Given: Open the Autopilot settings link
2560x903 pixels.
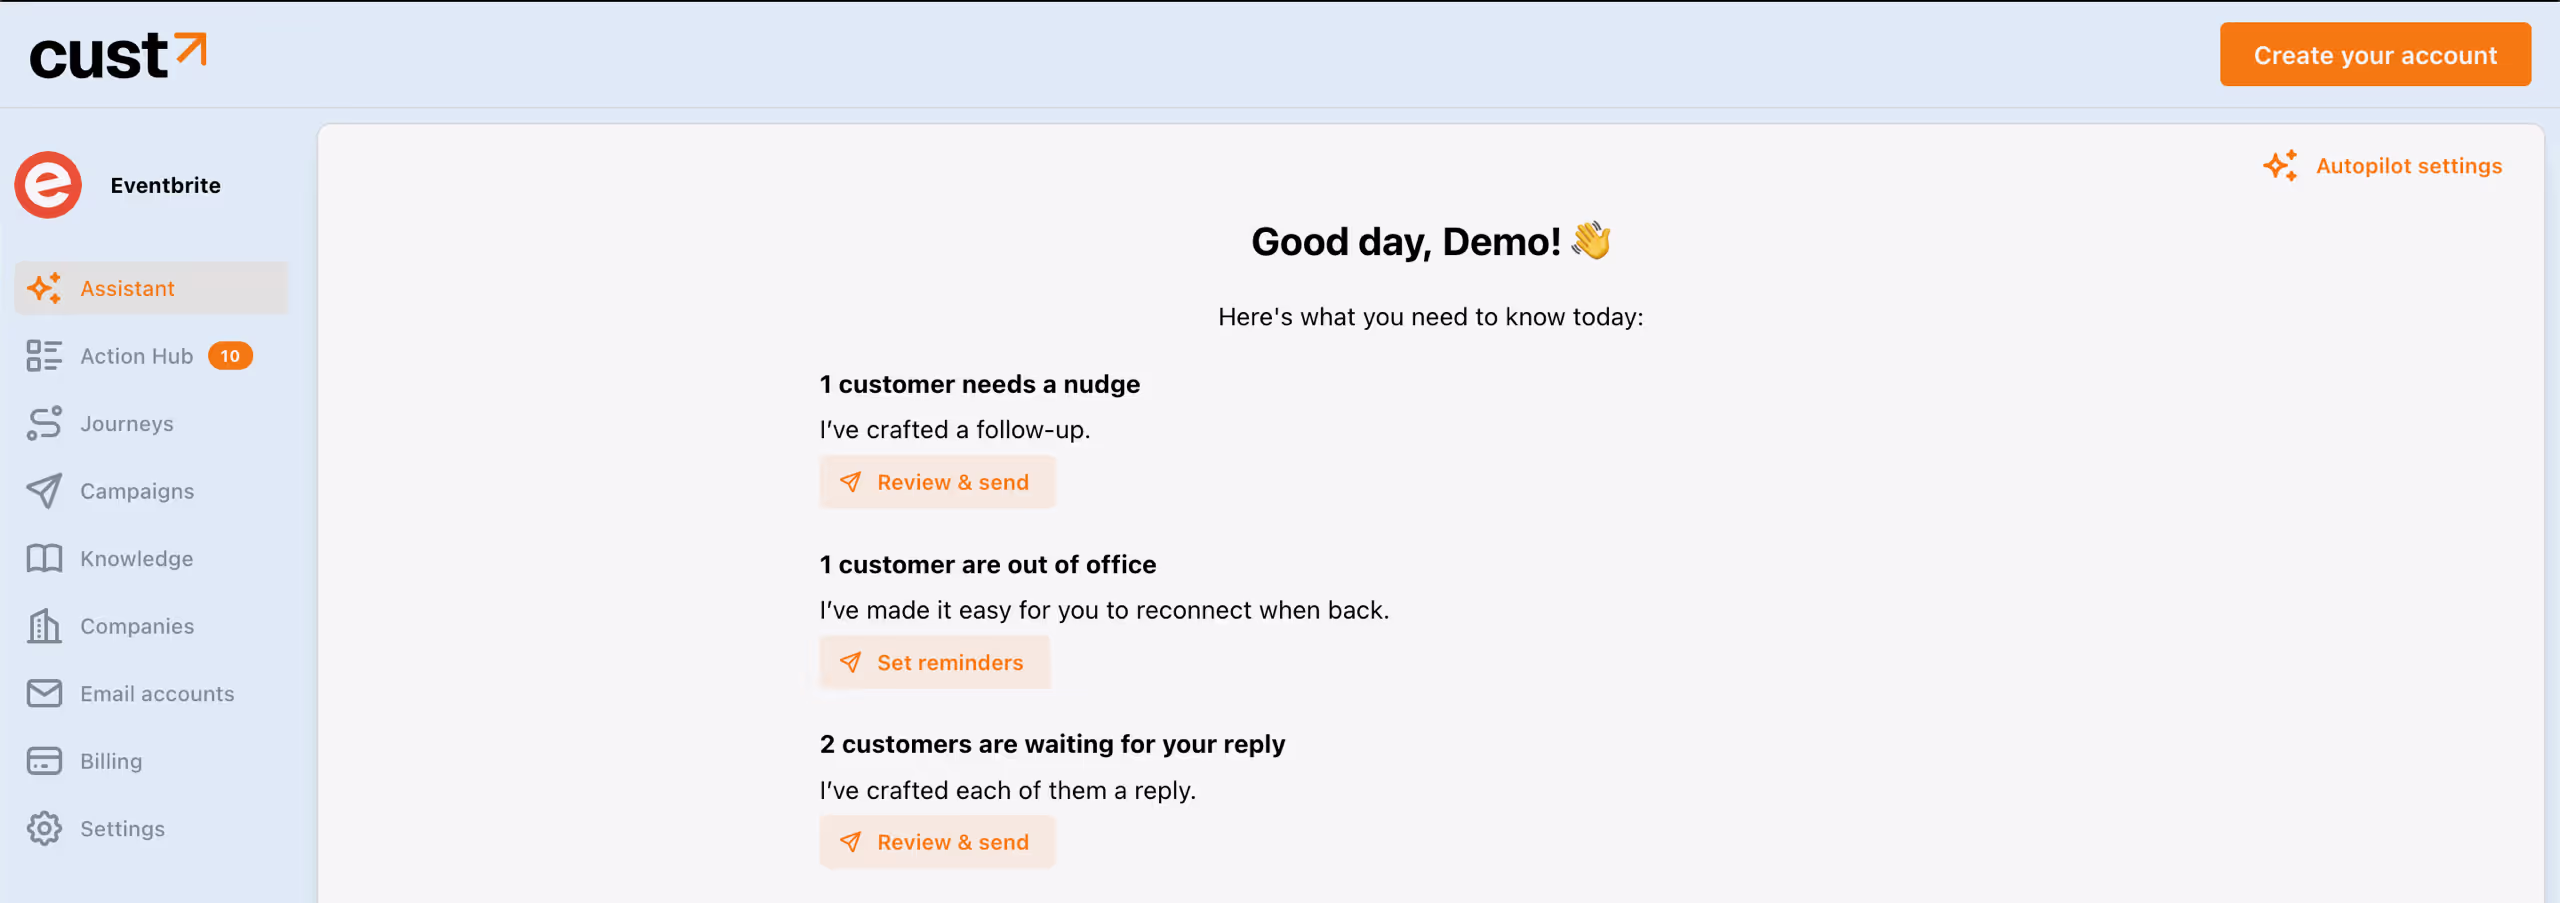Looking at the screenshot, I should [2408, 166].
